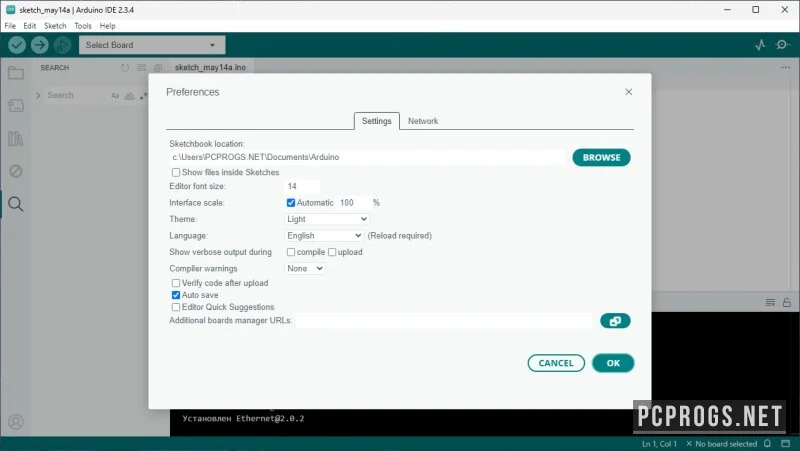Close the Preferences dialog with X
This screenshot has height=451, width=800.
coord(629,92)
